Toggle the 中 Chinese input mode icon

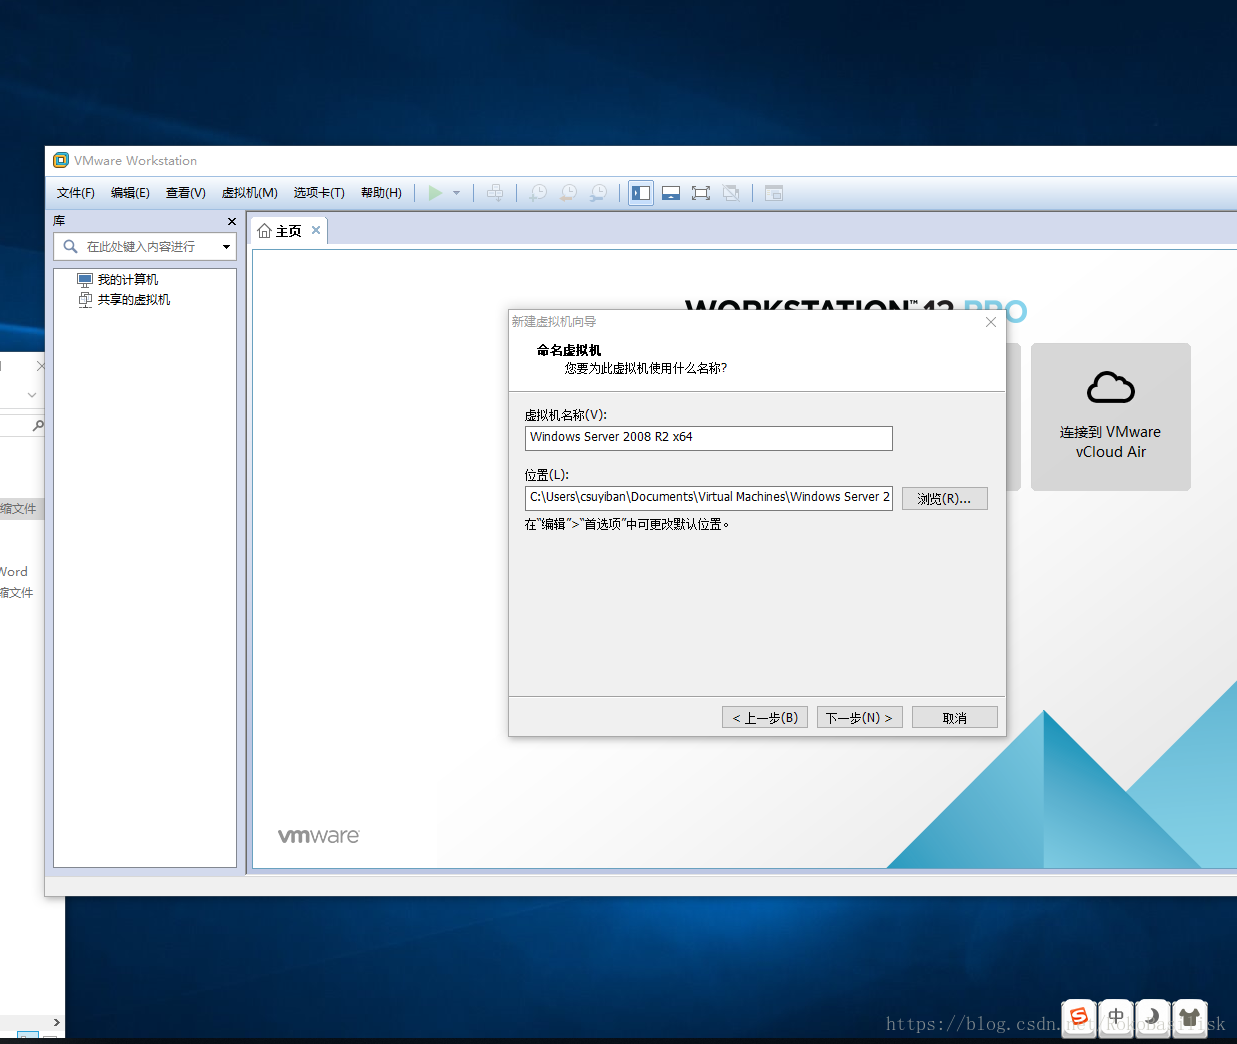[x=1116, y=1018]
